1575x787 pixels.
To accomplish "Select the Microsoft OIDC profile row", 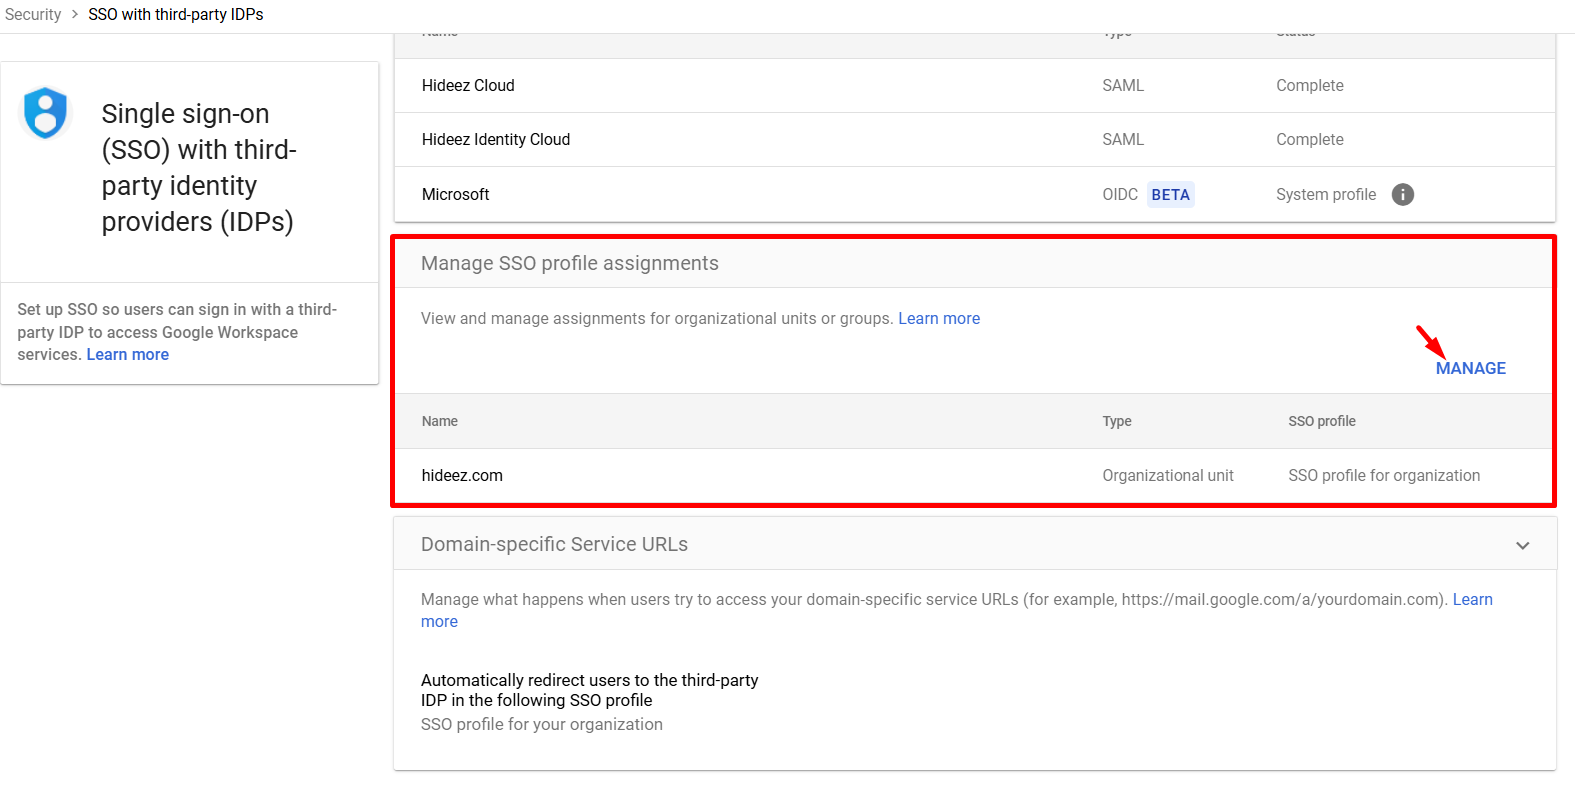I will pos(456,195).
